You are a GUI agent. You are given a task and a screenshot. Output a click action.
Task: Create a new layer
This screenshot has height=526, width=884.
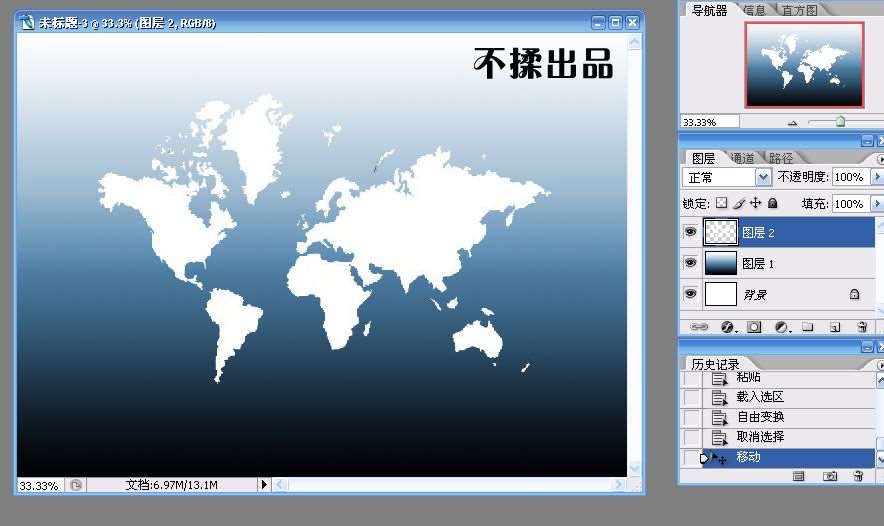(834, 327)
